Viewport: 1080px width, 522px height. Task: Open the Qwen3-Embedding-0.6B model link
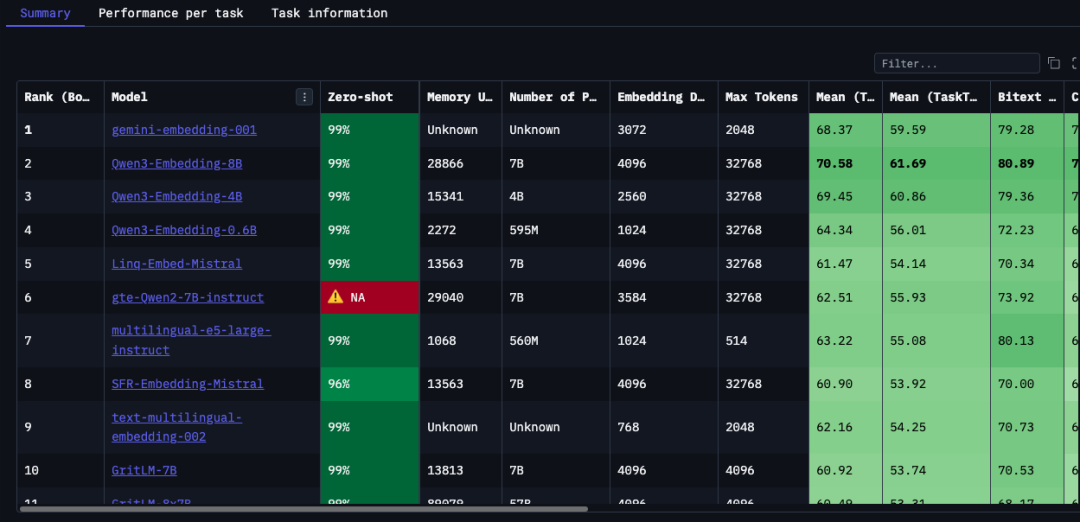(x=184, y=230)
